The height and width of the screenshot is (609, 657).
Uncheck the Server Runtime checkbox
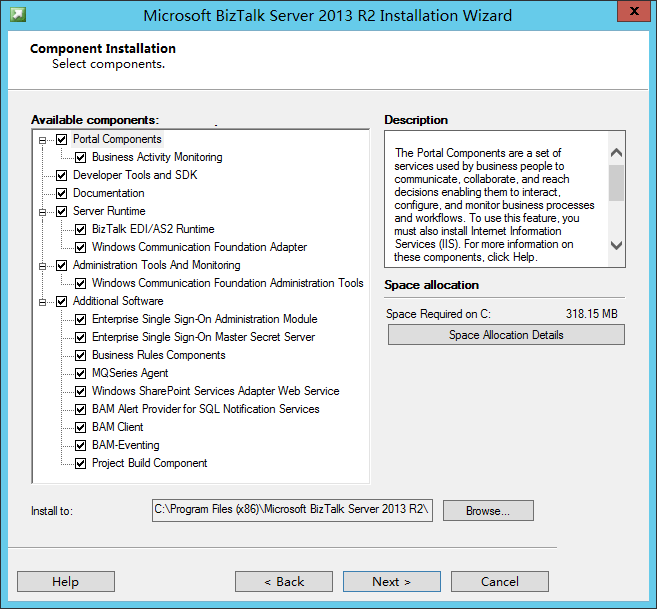click(62, 211)
